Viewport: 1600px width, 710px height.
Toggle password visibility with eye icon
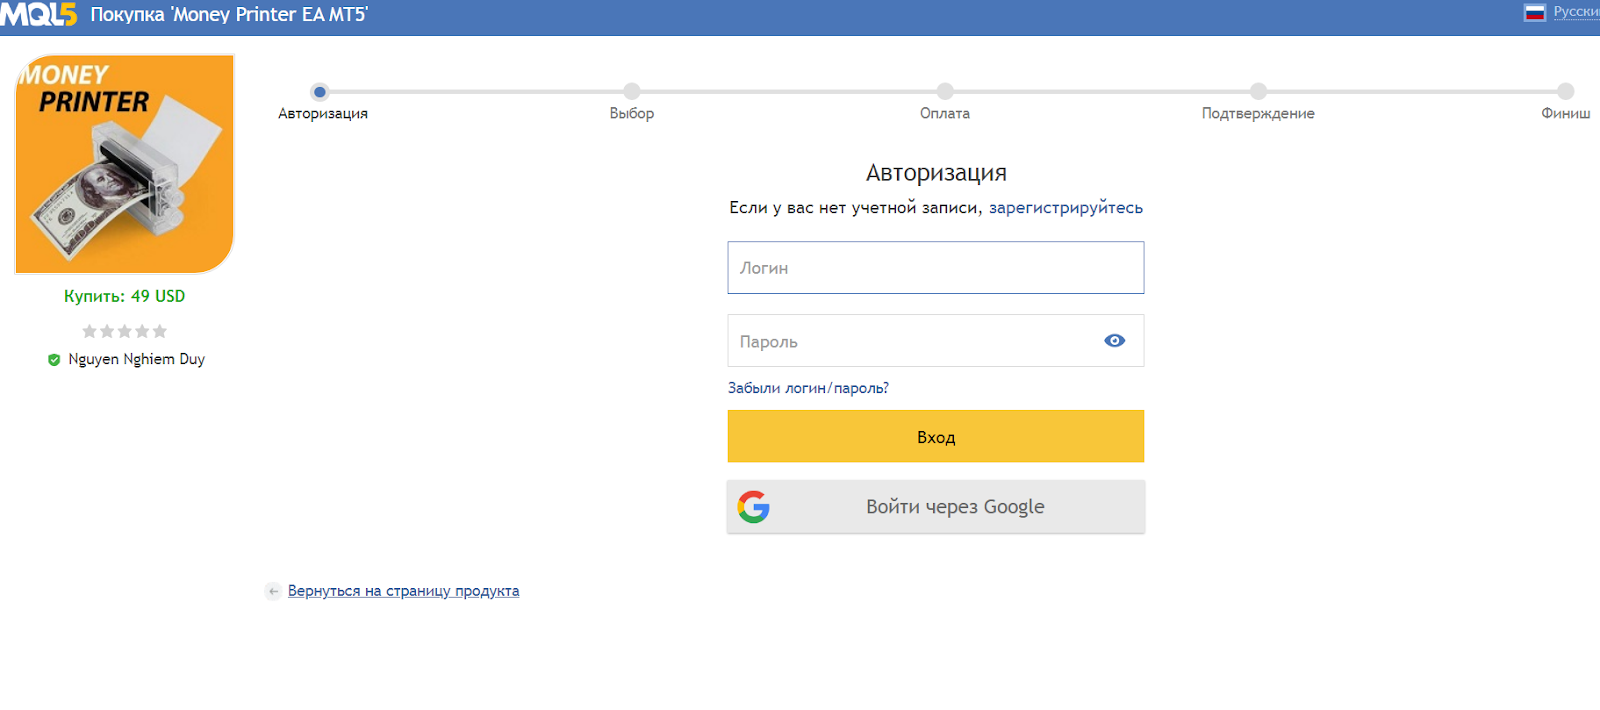pos(1114,341)
